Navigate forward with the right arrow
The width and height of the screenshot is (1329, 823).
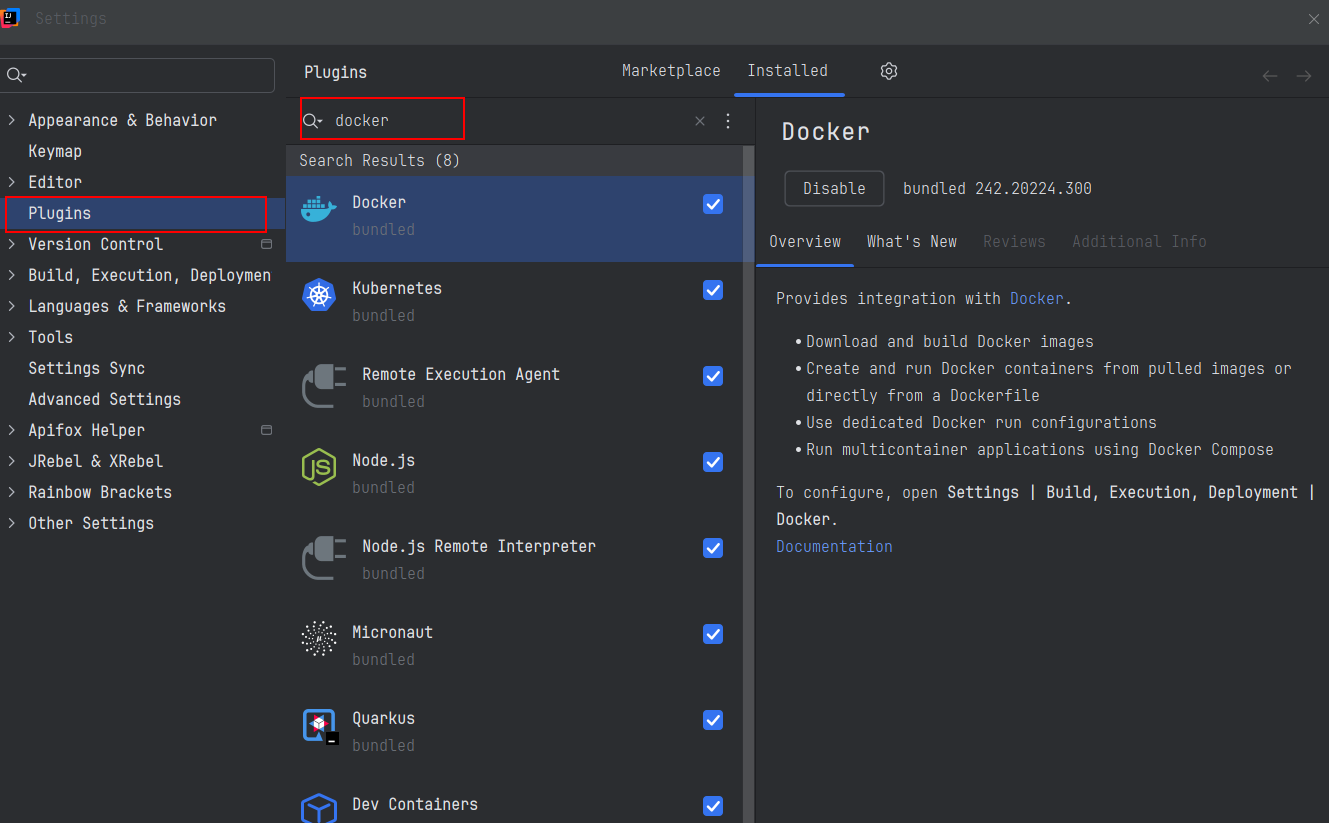[x=1304, y=76]
